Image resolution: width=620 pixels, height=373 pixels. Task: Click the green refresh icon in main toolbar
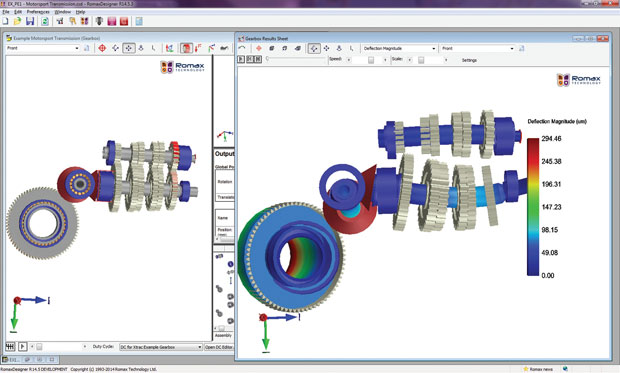pyautogui.click(x=45, y=21)
